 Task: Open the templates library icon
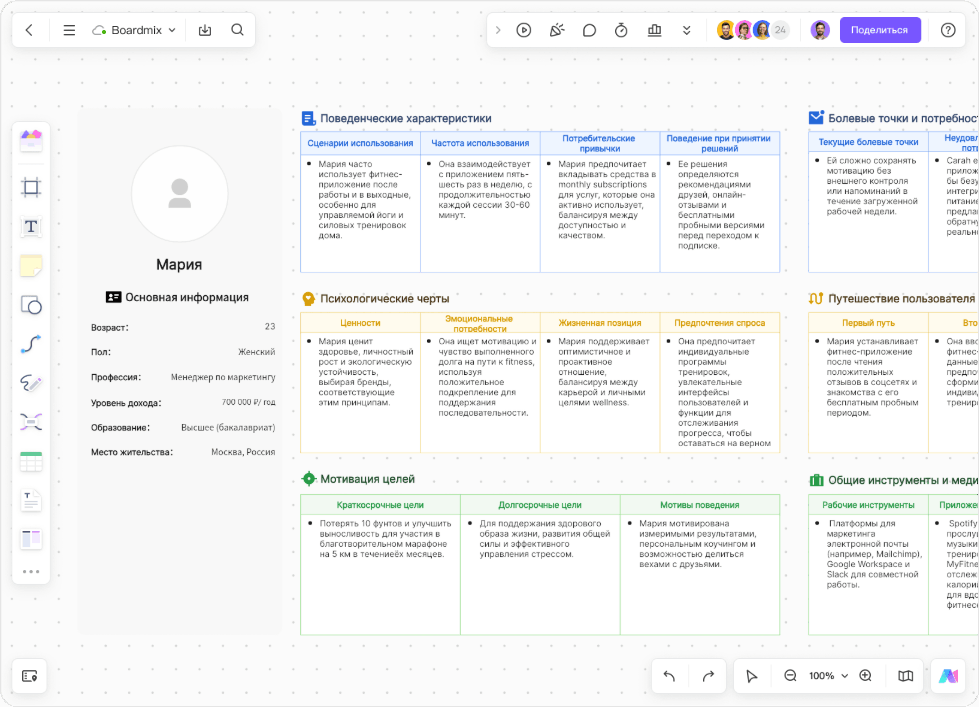tap(31, 141)
